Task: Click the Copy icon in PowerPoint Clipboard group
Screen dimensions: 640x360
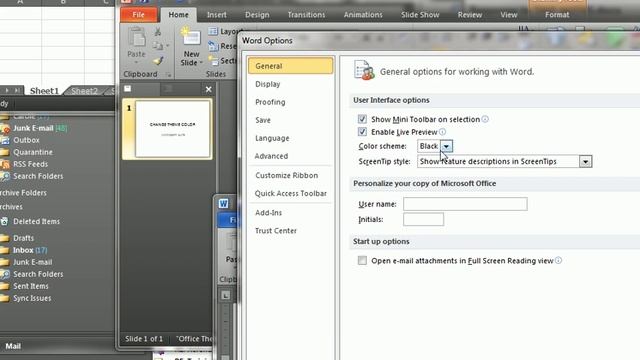Action: (157, 46)
